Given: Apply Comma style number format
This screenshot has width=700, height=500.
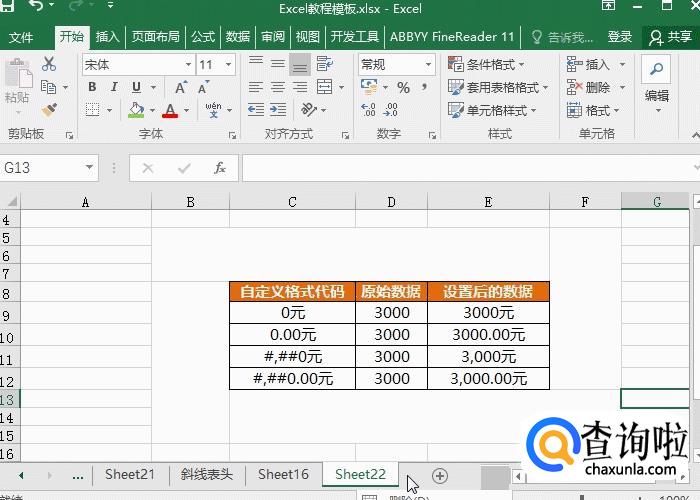Looking at the screenshot, I should [424, 87].
